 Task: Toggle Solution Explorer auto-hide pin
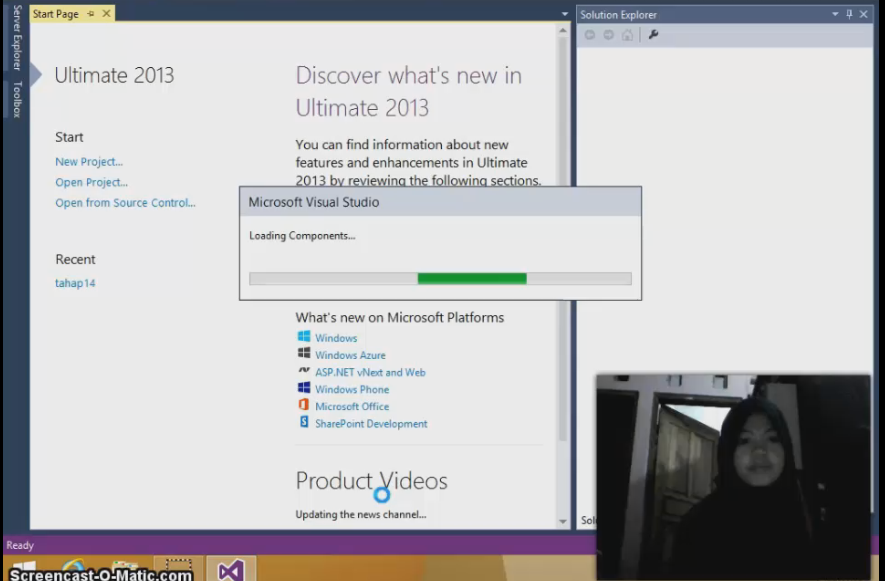[849, 14]
